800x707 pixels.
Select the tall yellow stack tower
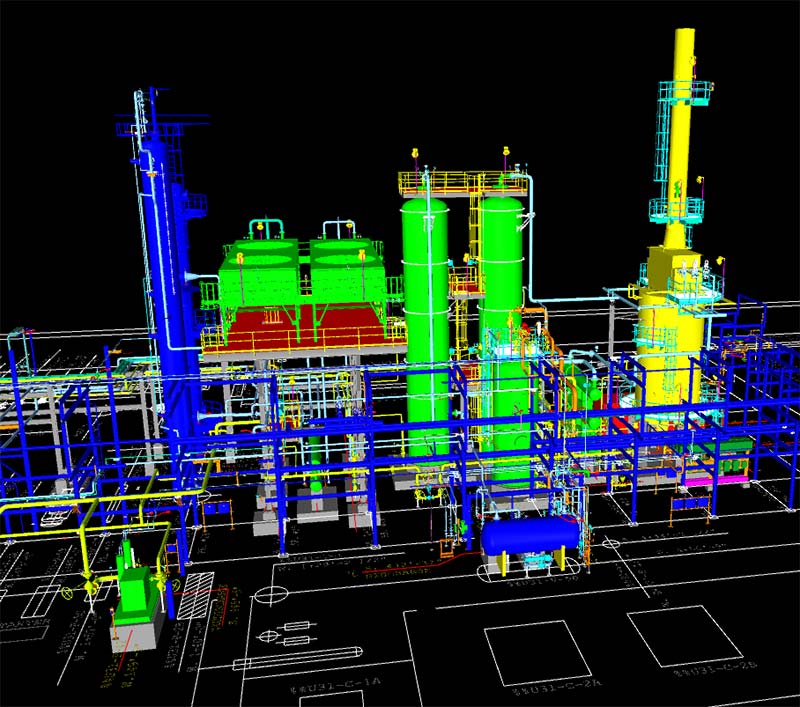click(683, 130)
